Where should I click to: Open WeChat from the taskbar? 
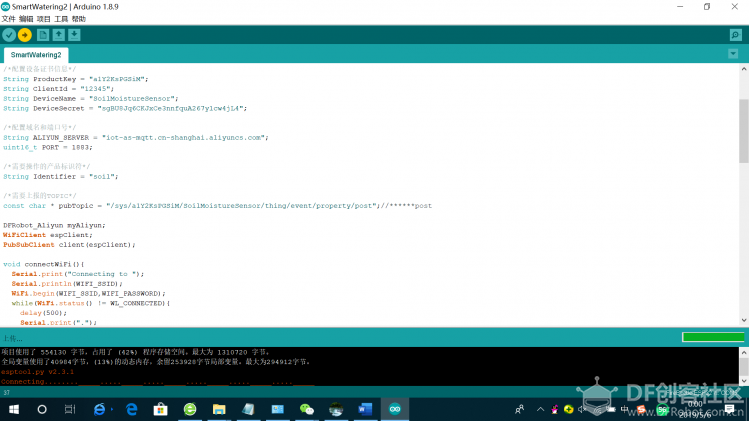[x=307, y=410]
